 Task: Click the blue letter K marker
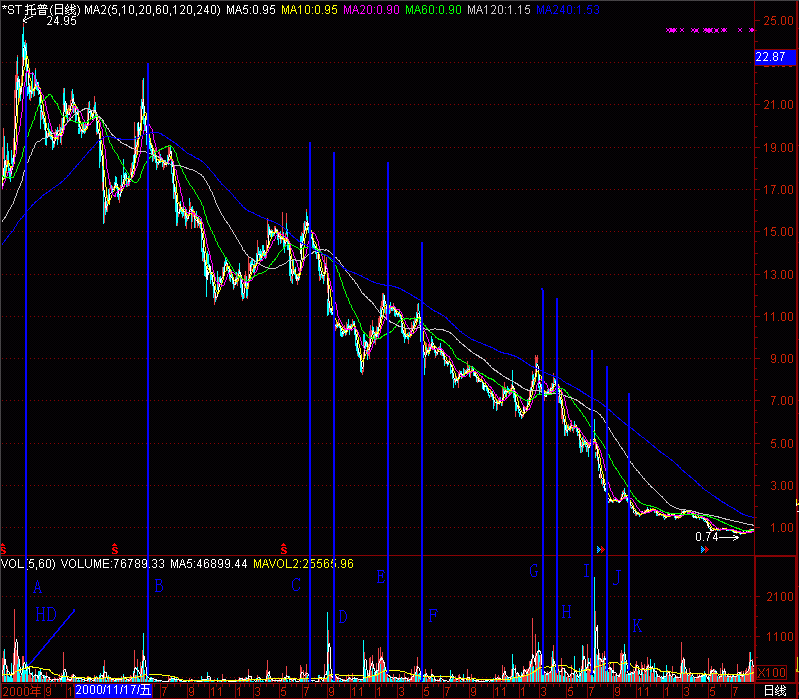click(637, 625)
